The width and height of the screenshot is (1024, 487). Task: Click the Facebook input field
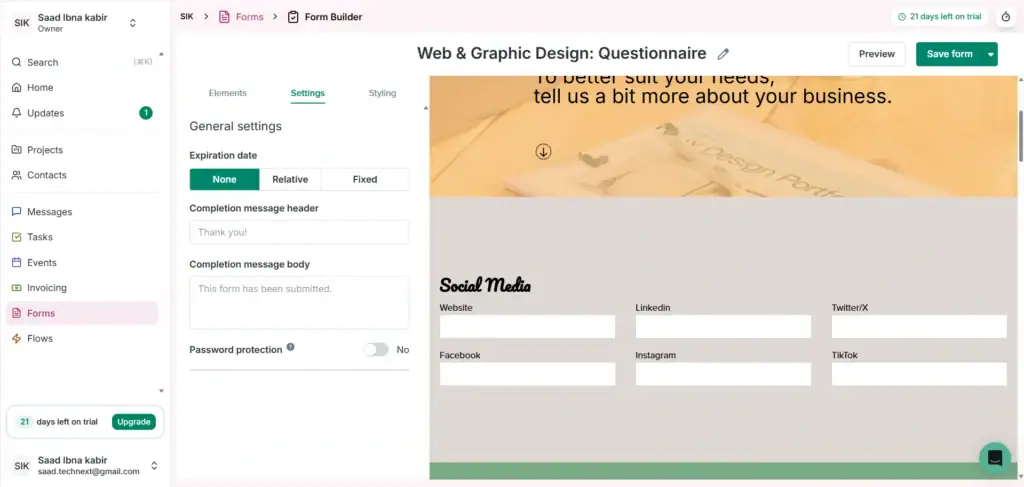[528, 374]
